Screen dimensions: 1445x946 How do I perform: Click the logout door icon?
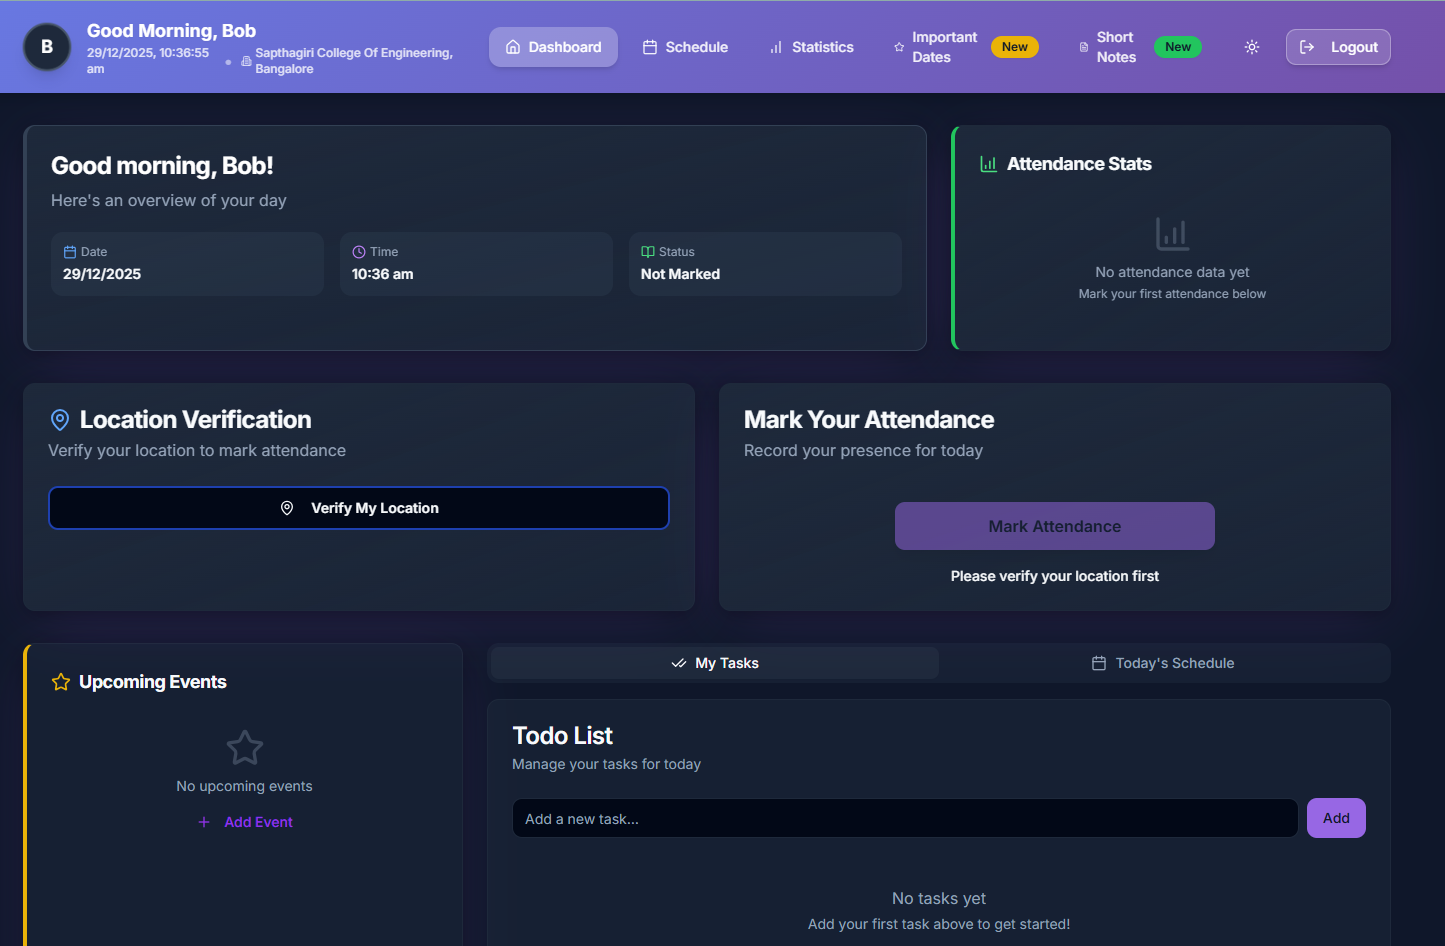1306,46
